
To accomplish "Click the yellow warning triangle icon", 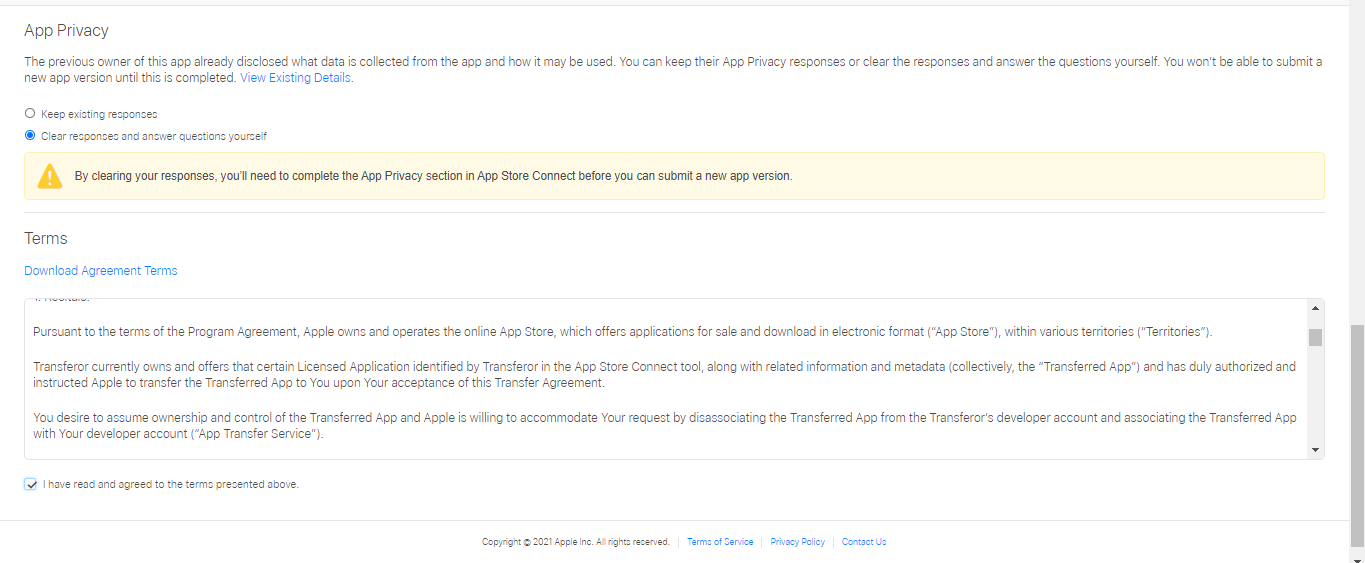I will click(x=50, y=176).
